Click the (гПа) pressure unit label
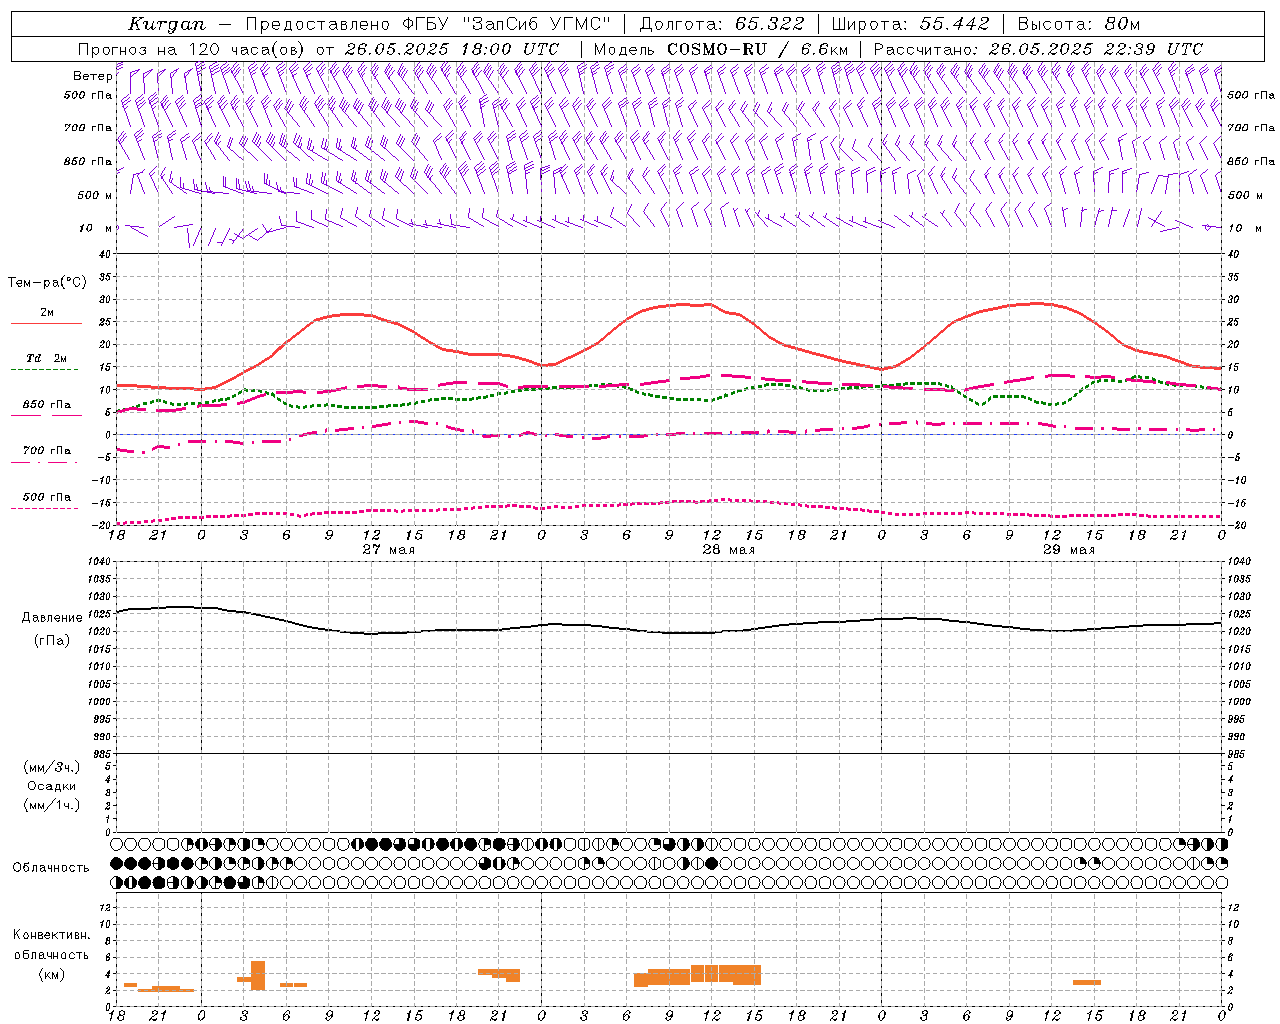1280x1024 pixels. pyautogui.click(x=52, y=641)
